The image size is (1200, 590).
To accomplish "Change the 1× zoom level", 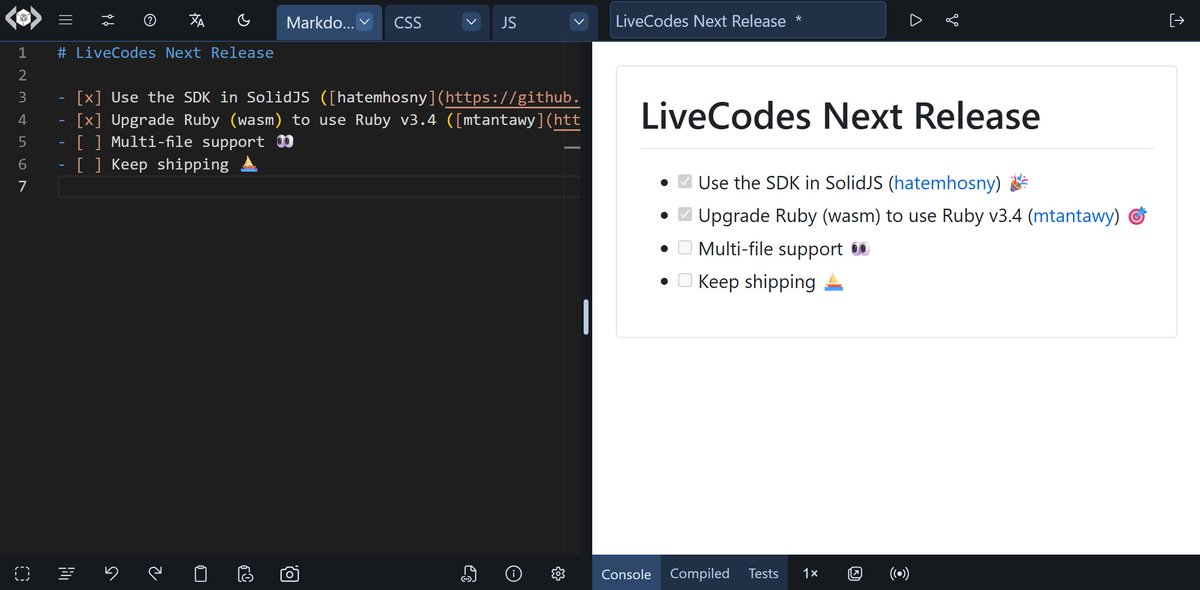I will coord(810,573).
